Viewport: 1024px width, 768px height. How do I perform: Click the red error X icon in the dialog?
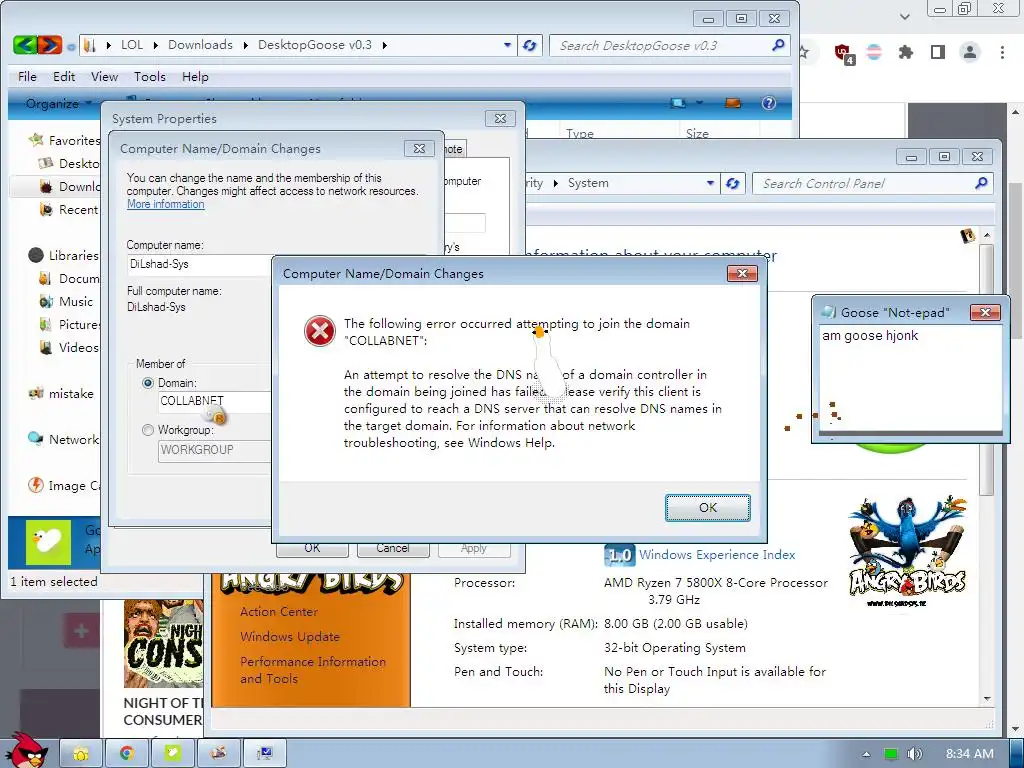[x=319, y=331]
